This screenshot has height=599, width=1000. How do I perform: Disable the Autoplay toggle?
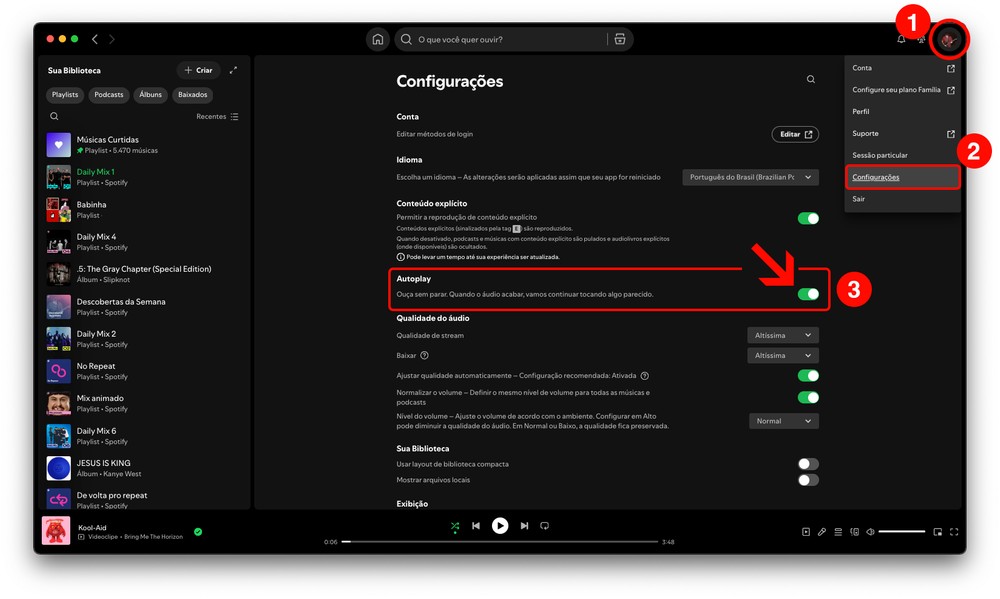coord(808,294)
